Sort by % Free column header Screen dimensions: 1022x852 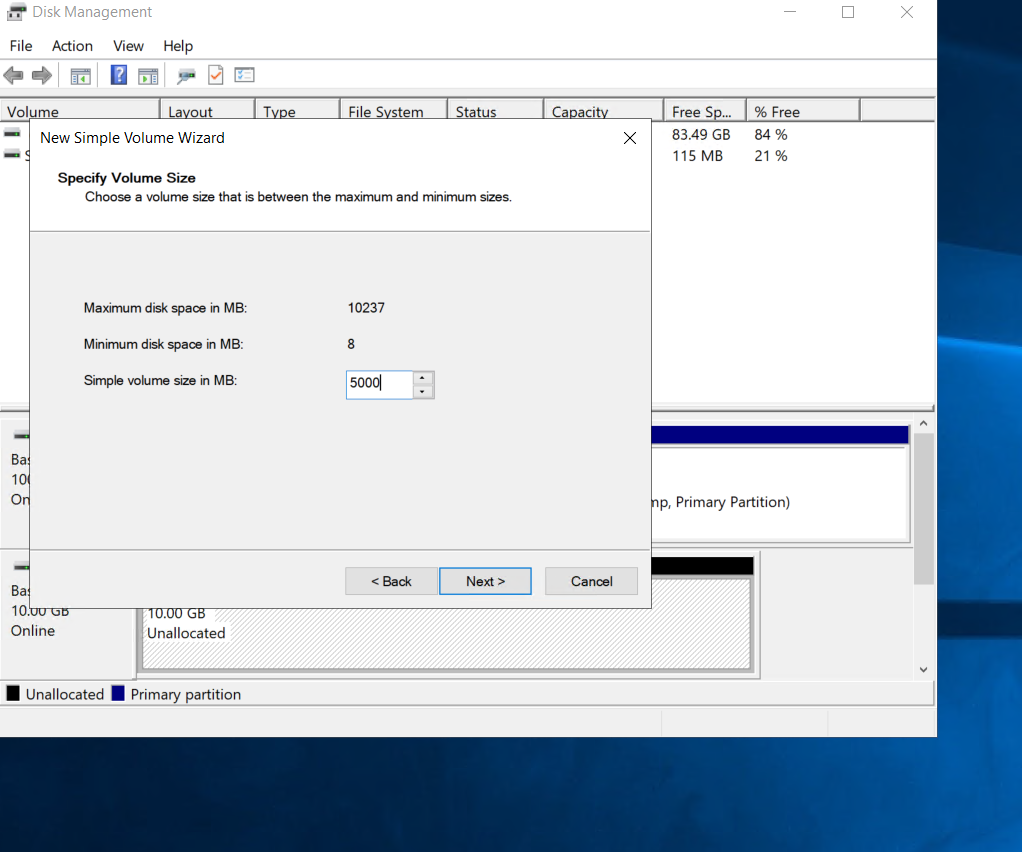[803, 111]
